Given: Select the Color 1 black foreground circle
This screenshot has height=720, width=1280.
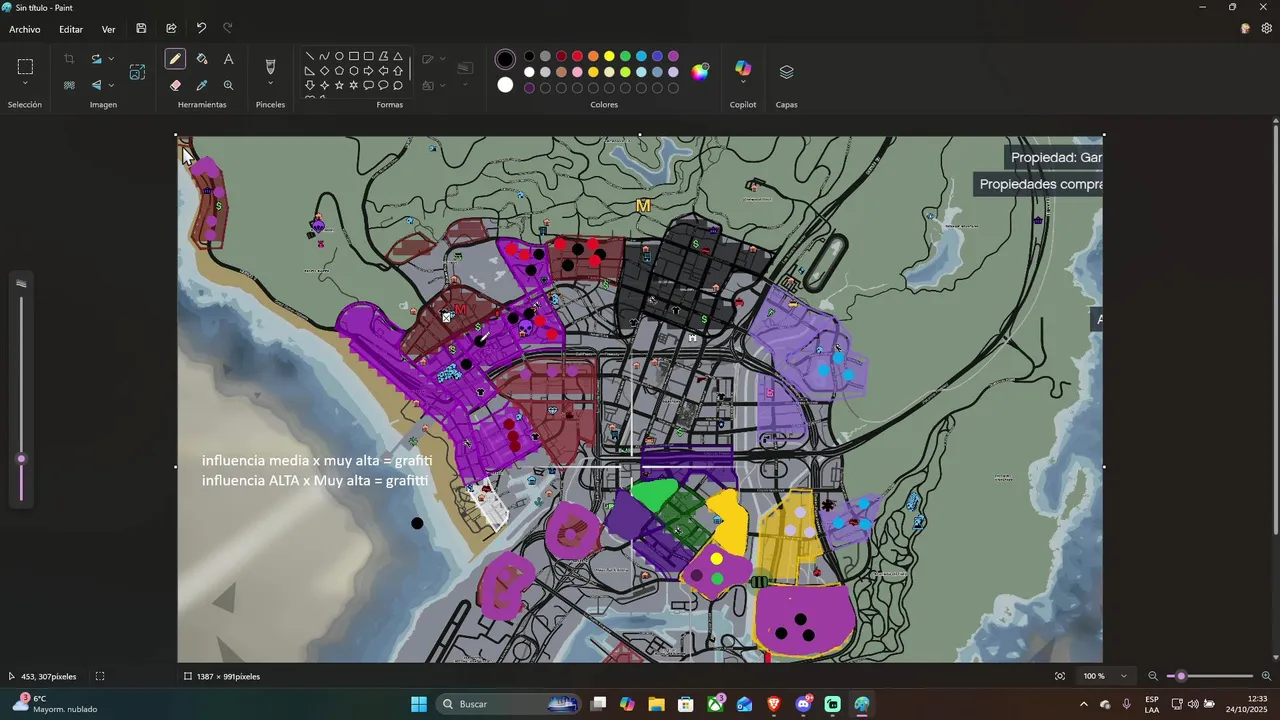Looking at the screenshot, I should click(505, 60).
